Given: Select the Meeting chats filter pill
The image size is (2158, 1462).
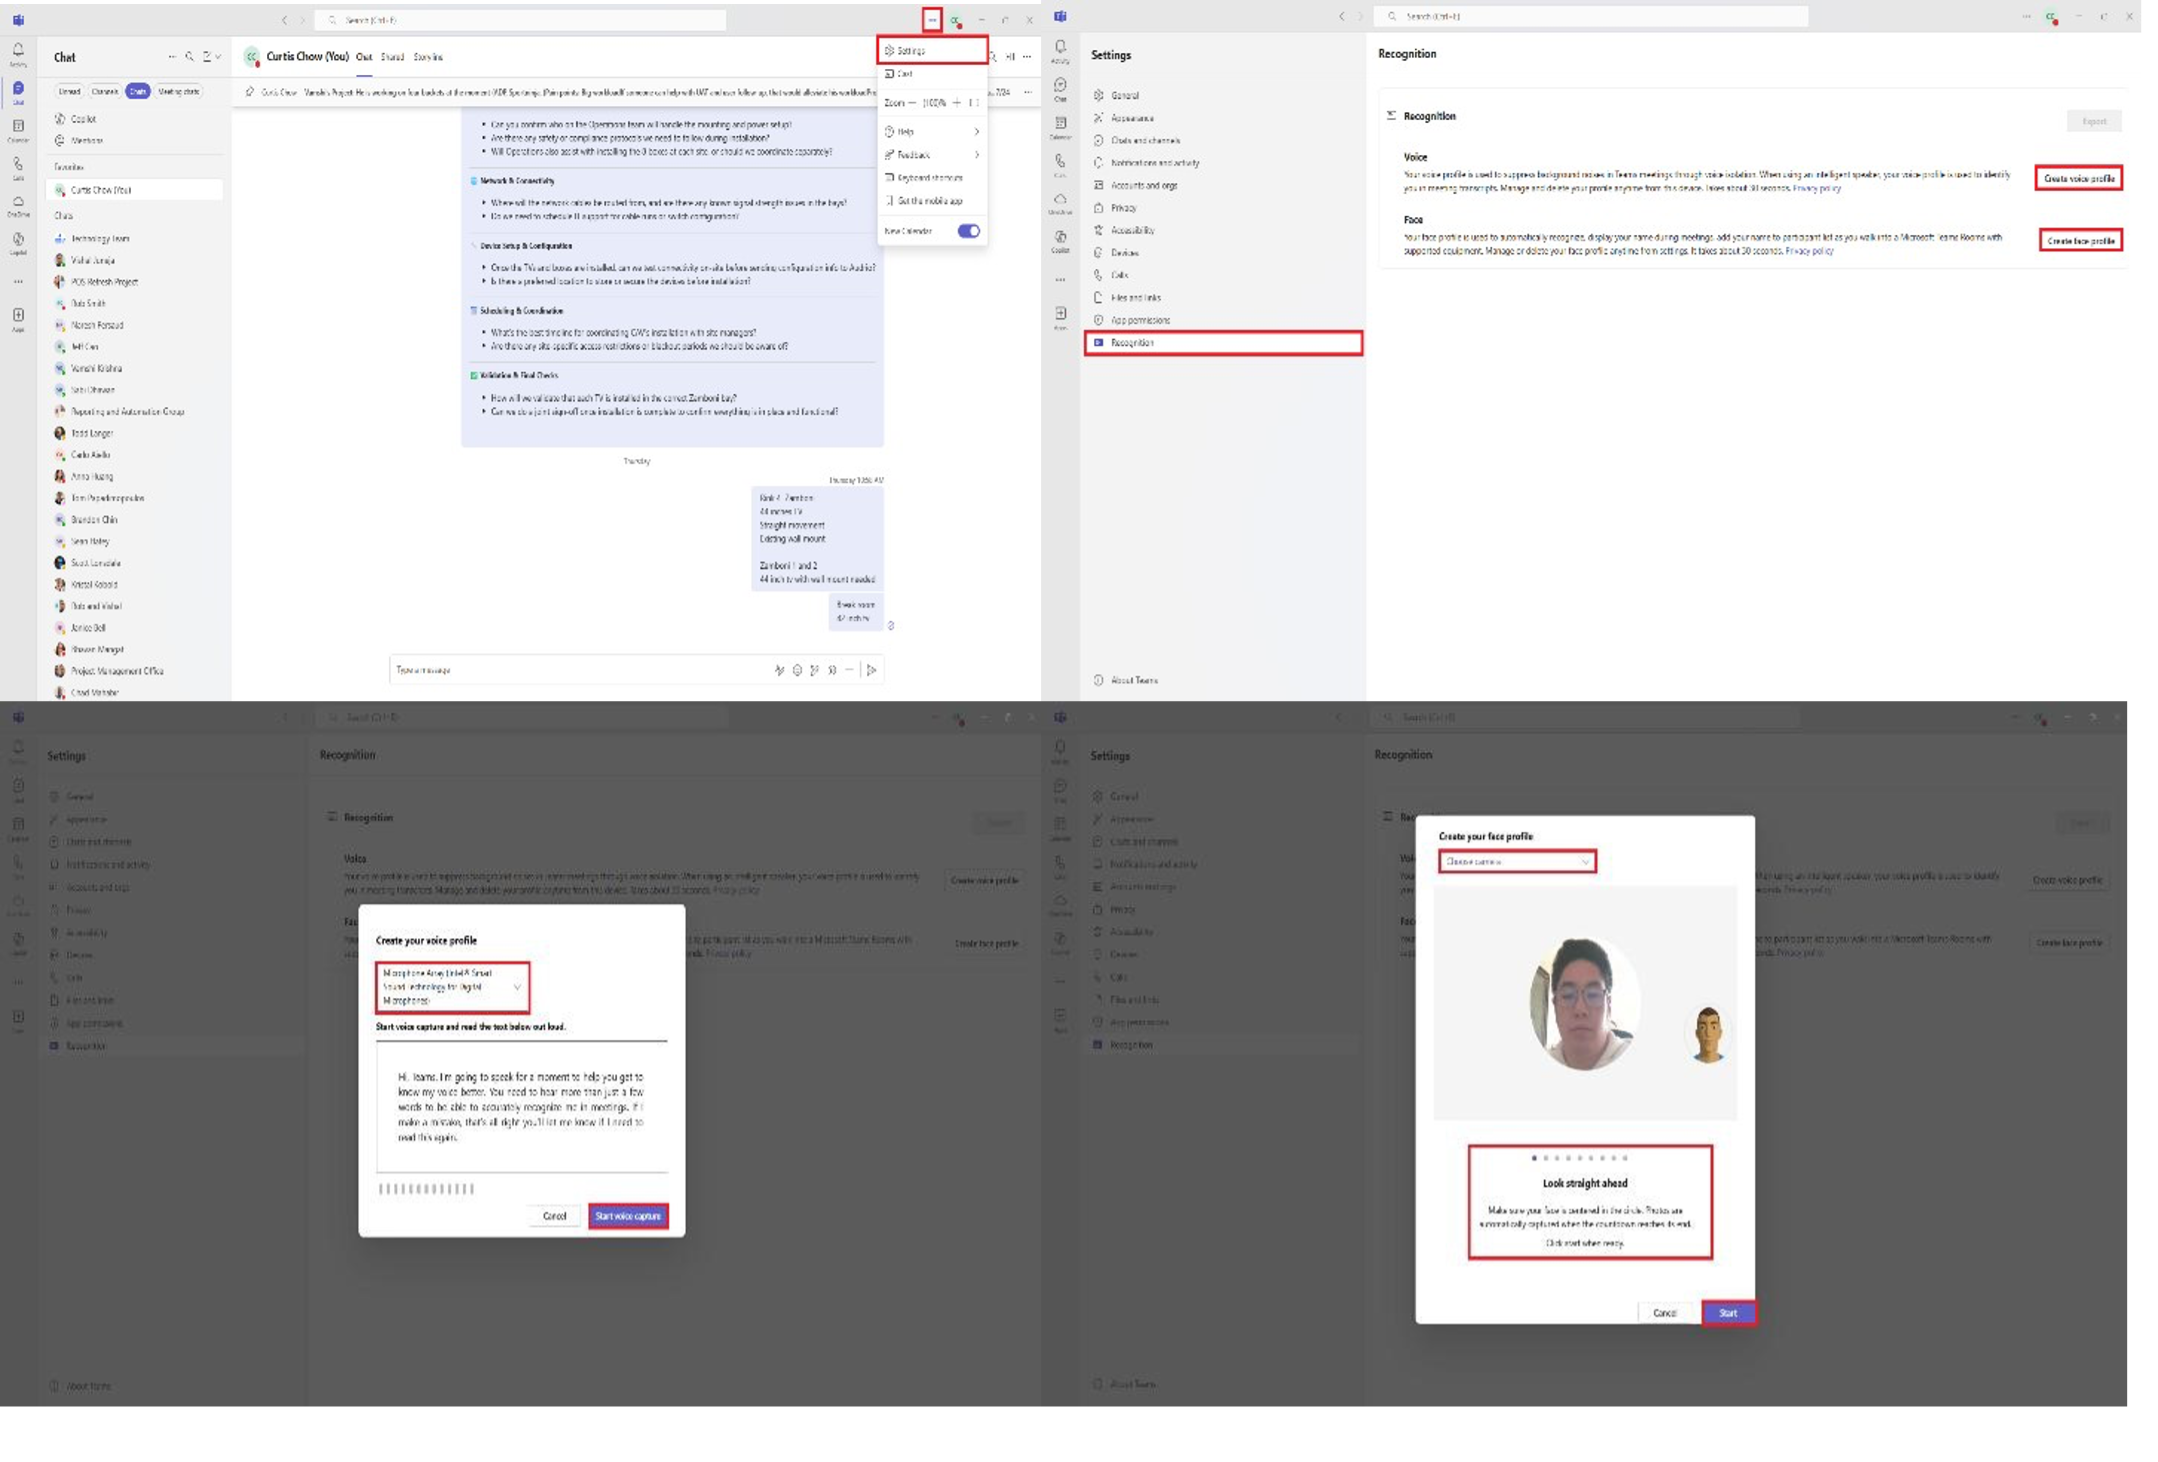Looking at the screenshot, I should click(179, 92).
